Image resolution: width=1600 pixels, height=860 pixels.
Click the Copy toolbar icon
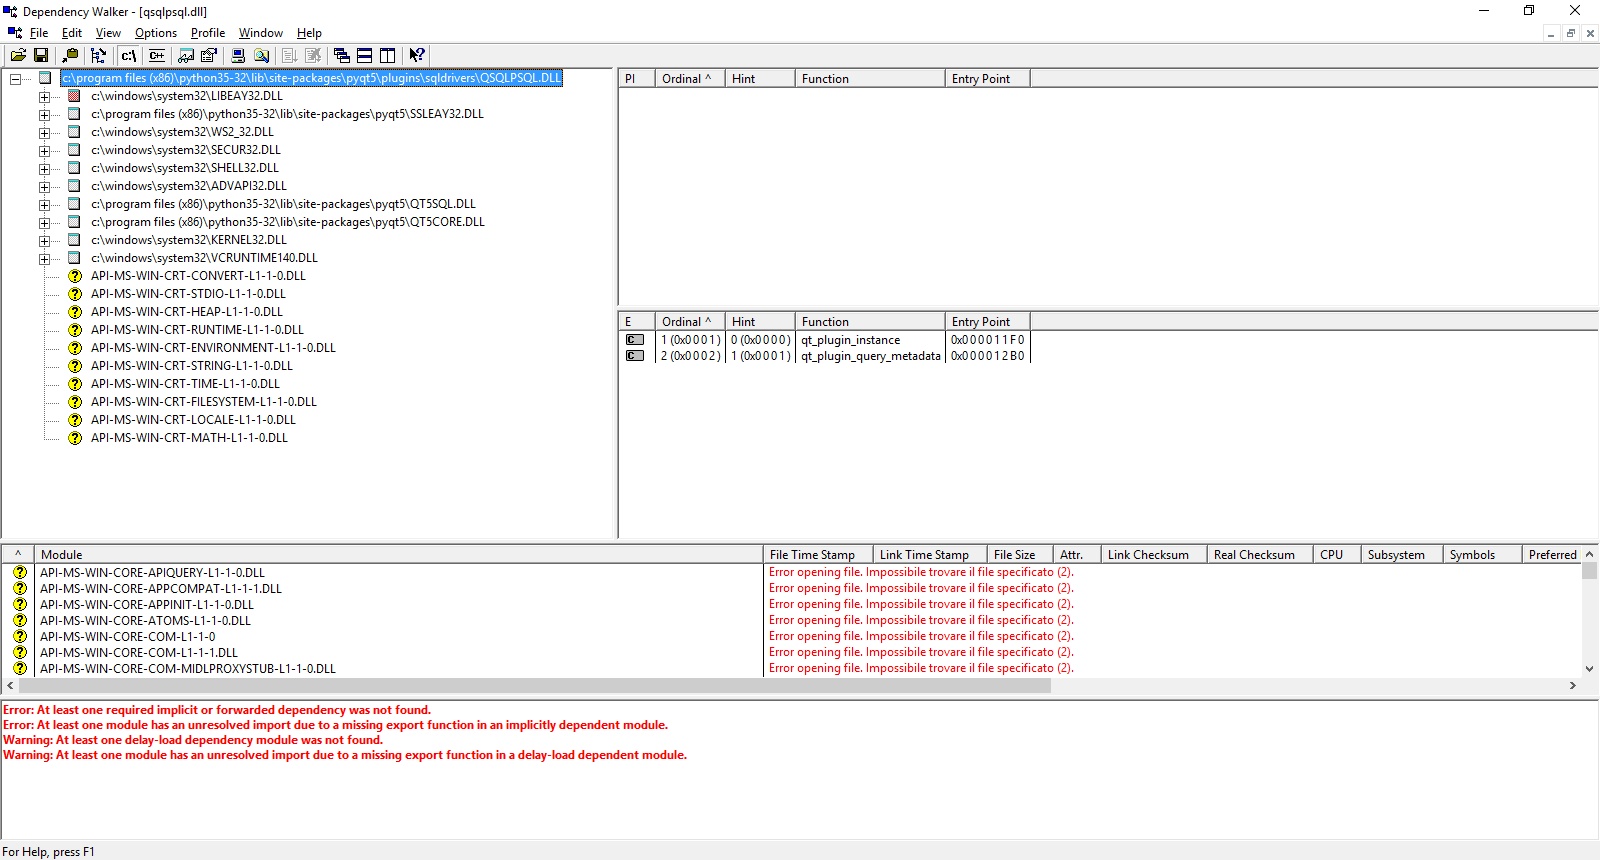pos(70,56)
